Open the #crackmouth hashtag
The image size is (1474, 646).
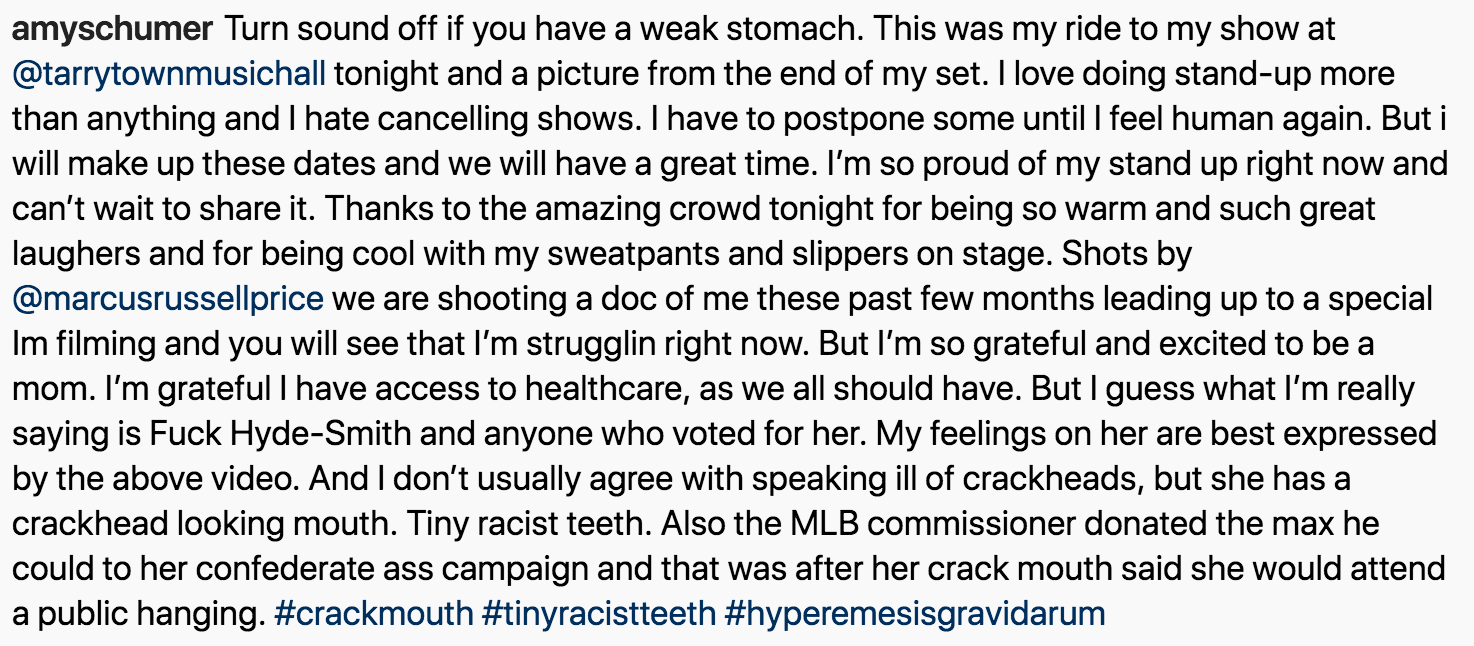(373, 613)
